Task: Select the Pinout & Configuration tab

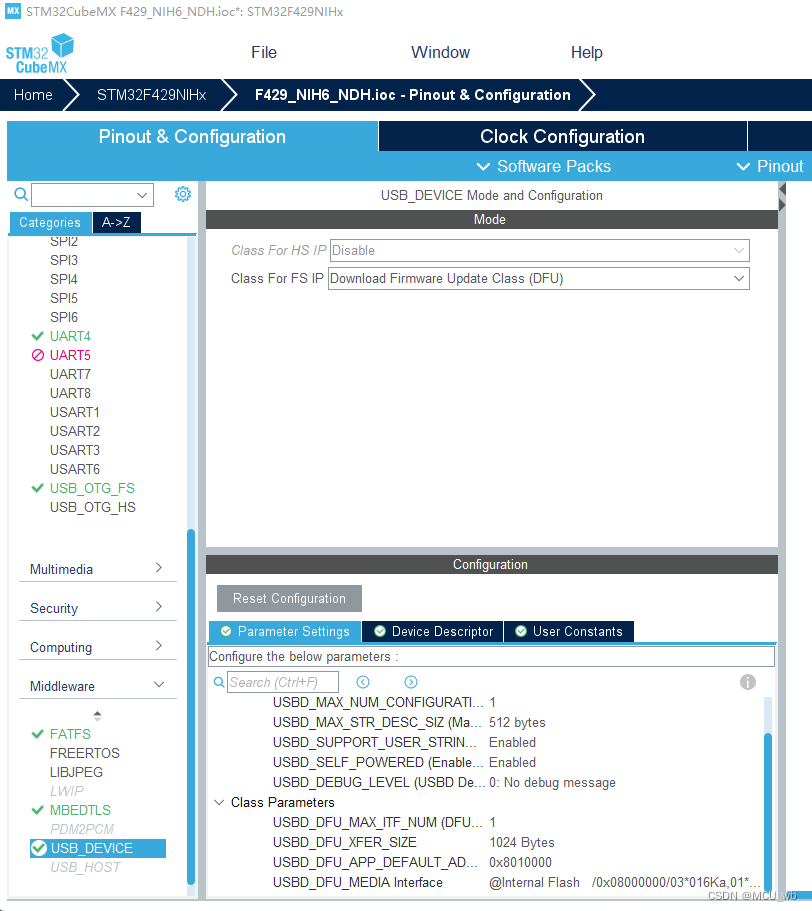Action: coord(192,137)
